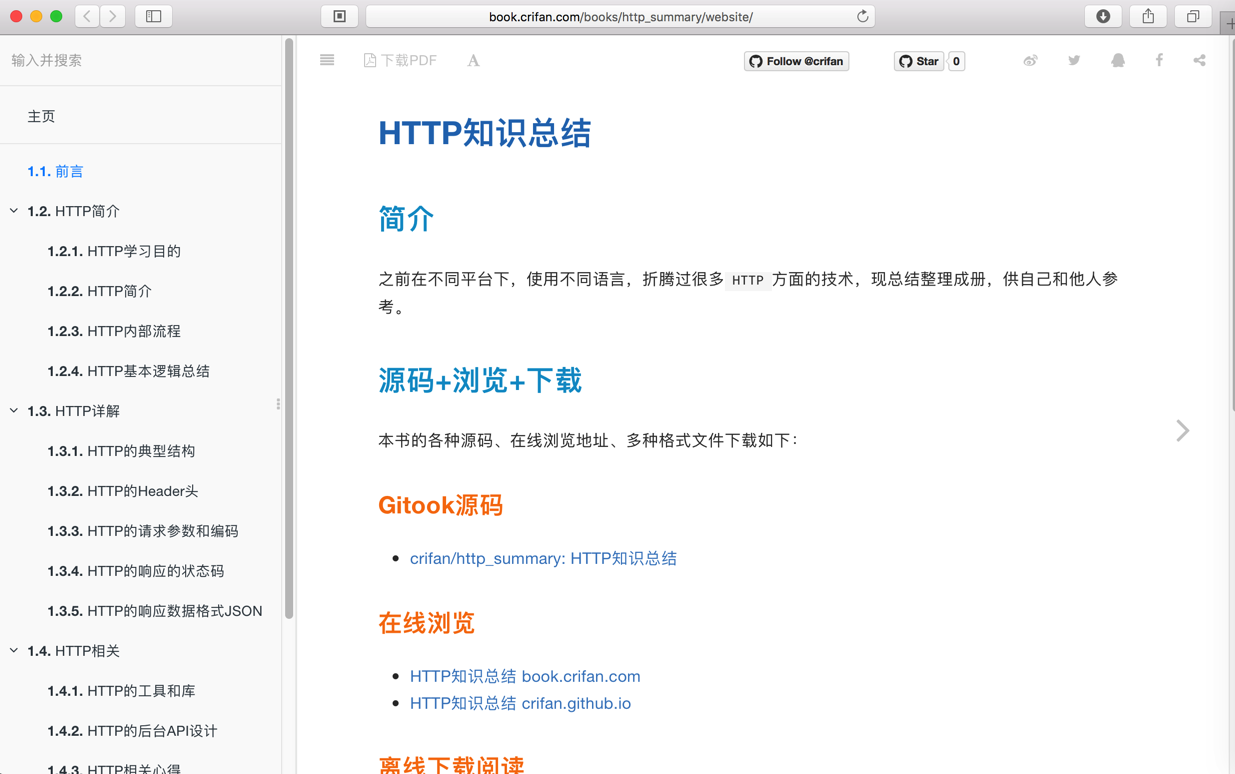Click the sidebar scrollbar thumb
1235x774 pixels.
coord(289,328)
